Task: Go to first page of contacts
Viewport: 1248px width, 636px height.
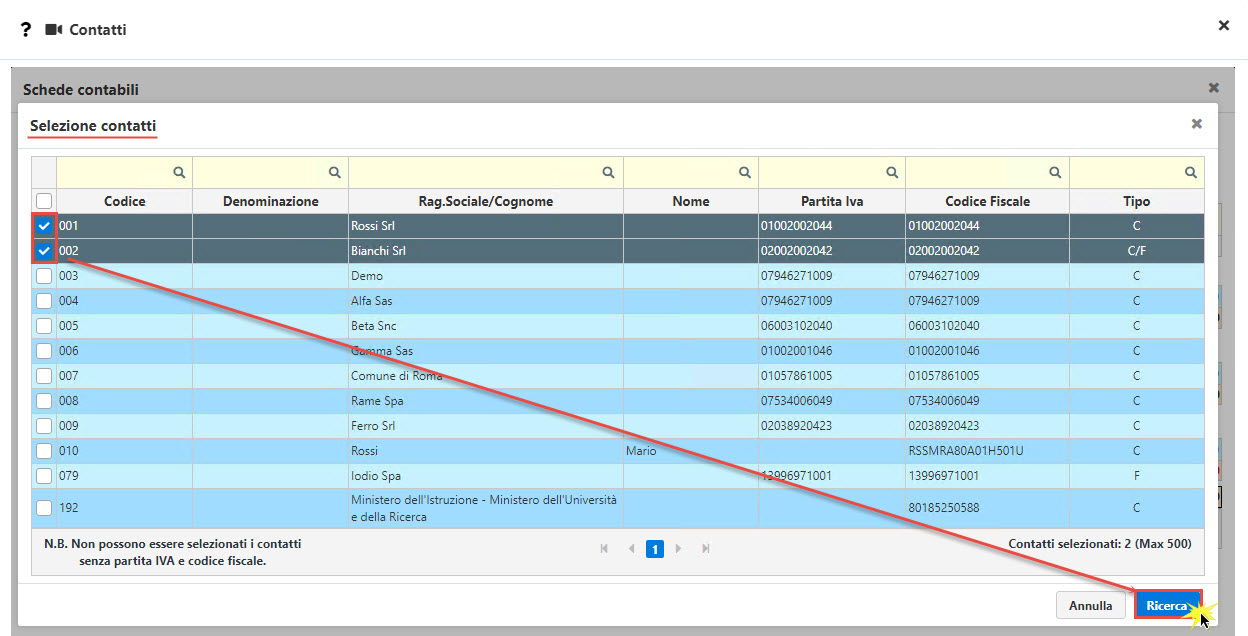Action: click(604, 548)
